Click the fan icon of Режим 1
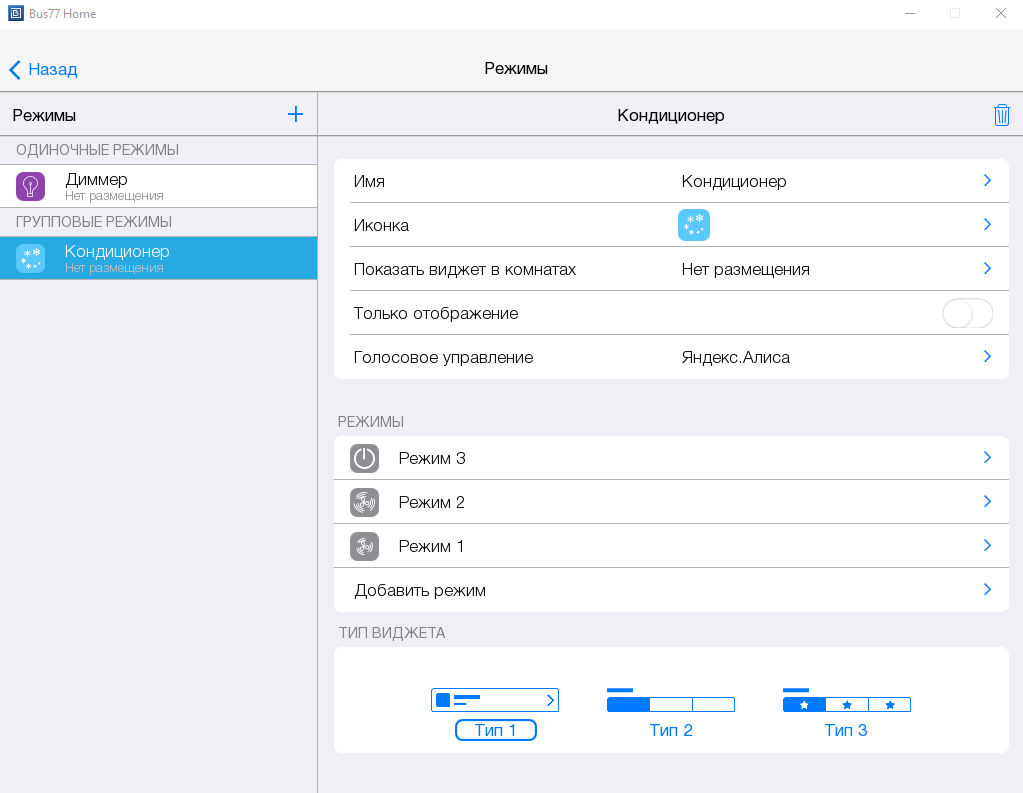 [x=365, y=546]
